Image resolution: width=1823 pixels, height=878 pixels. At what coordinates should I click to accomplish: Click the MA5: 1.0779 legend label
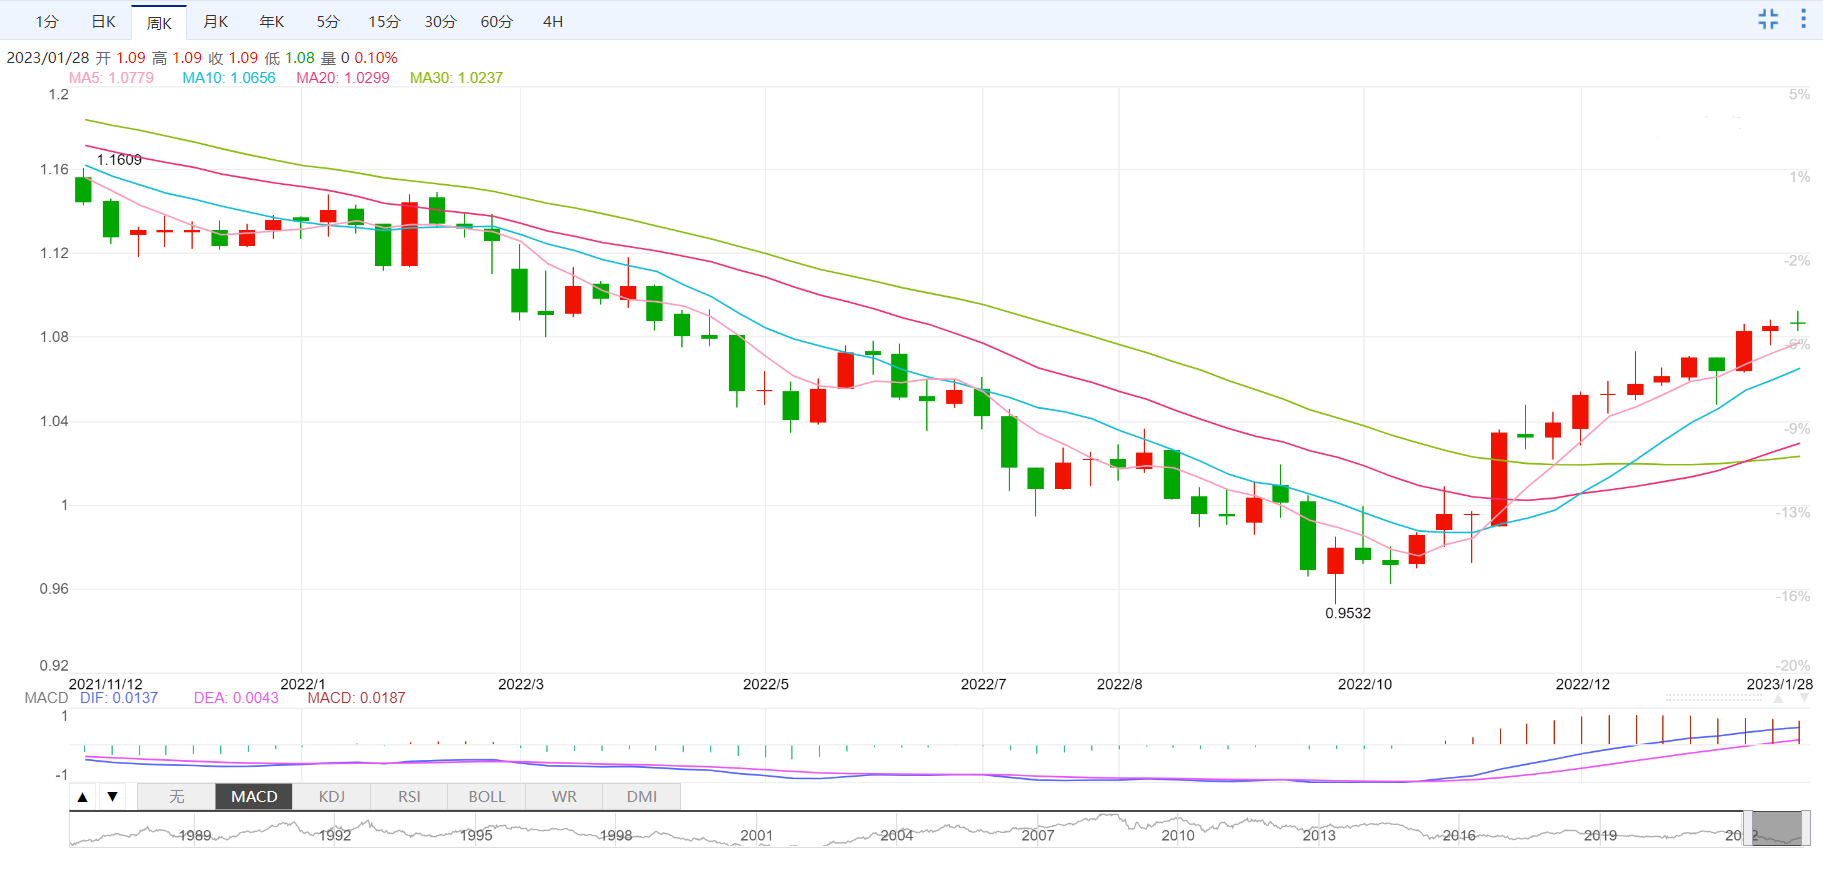point(111,78)
